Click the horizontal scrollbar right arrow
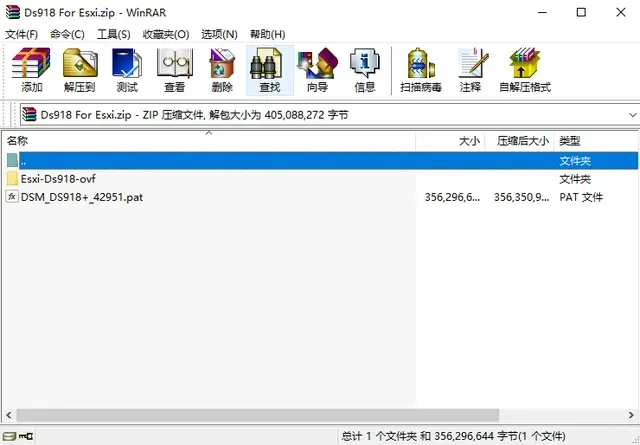This screenshot has height=445, width=640. click(631, 415)
